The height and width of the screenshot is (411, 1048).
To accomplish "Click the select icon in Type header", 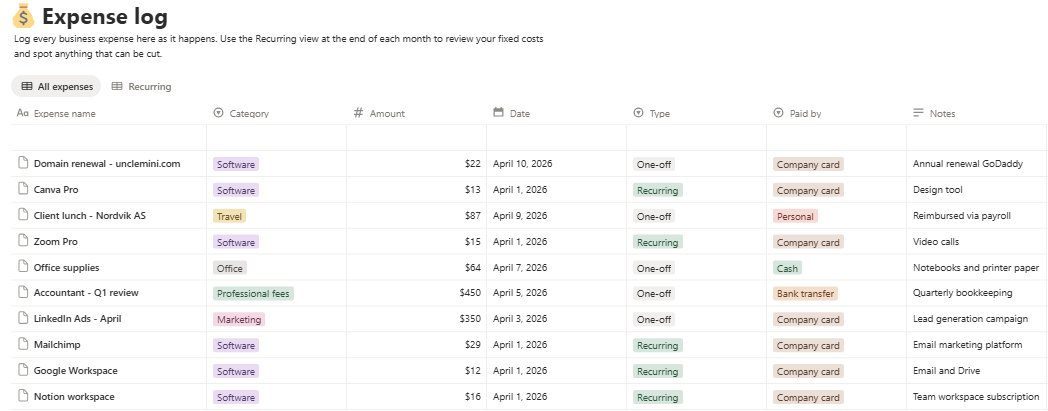I will point(638,113).
